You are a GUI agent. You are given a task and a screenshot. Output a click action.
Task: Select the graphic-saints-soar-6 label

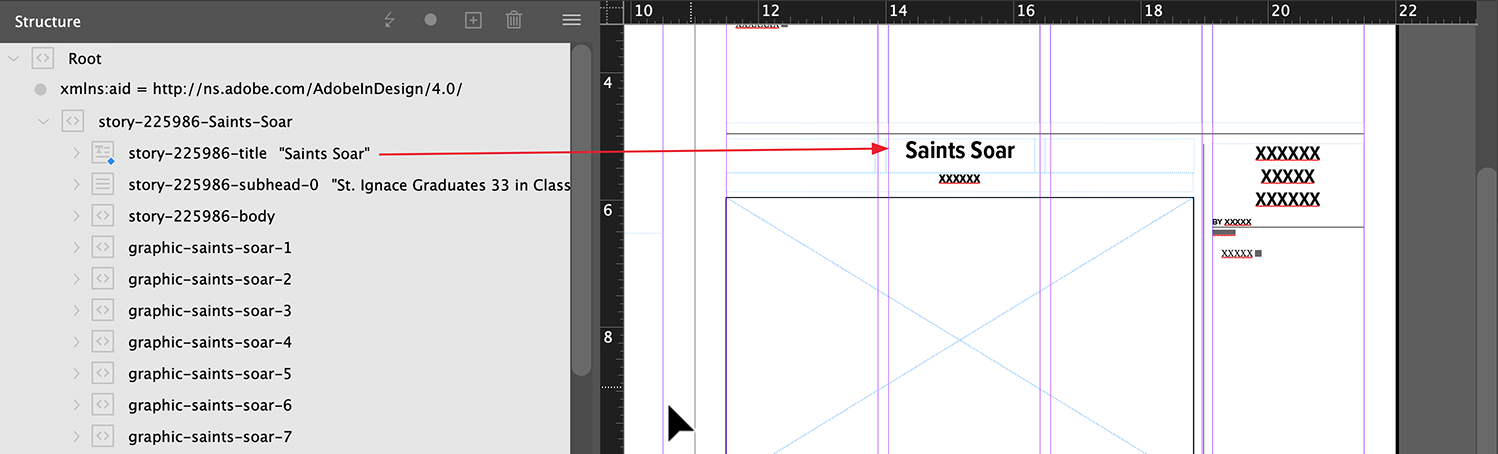(x=210, y=405)
